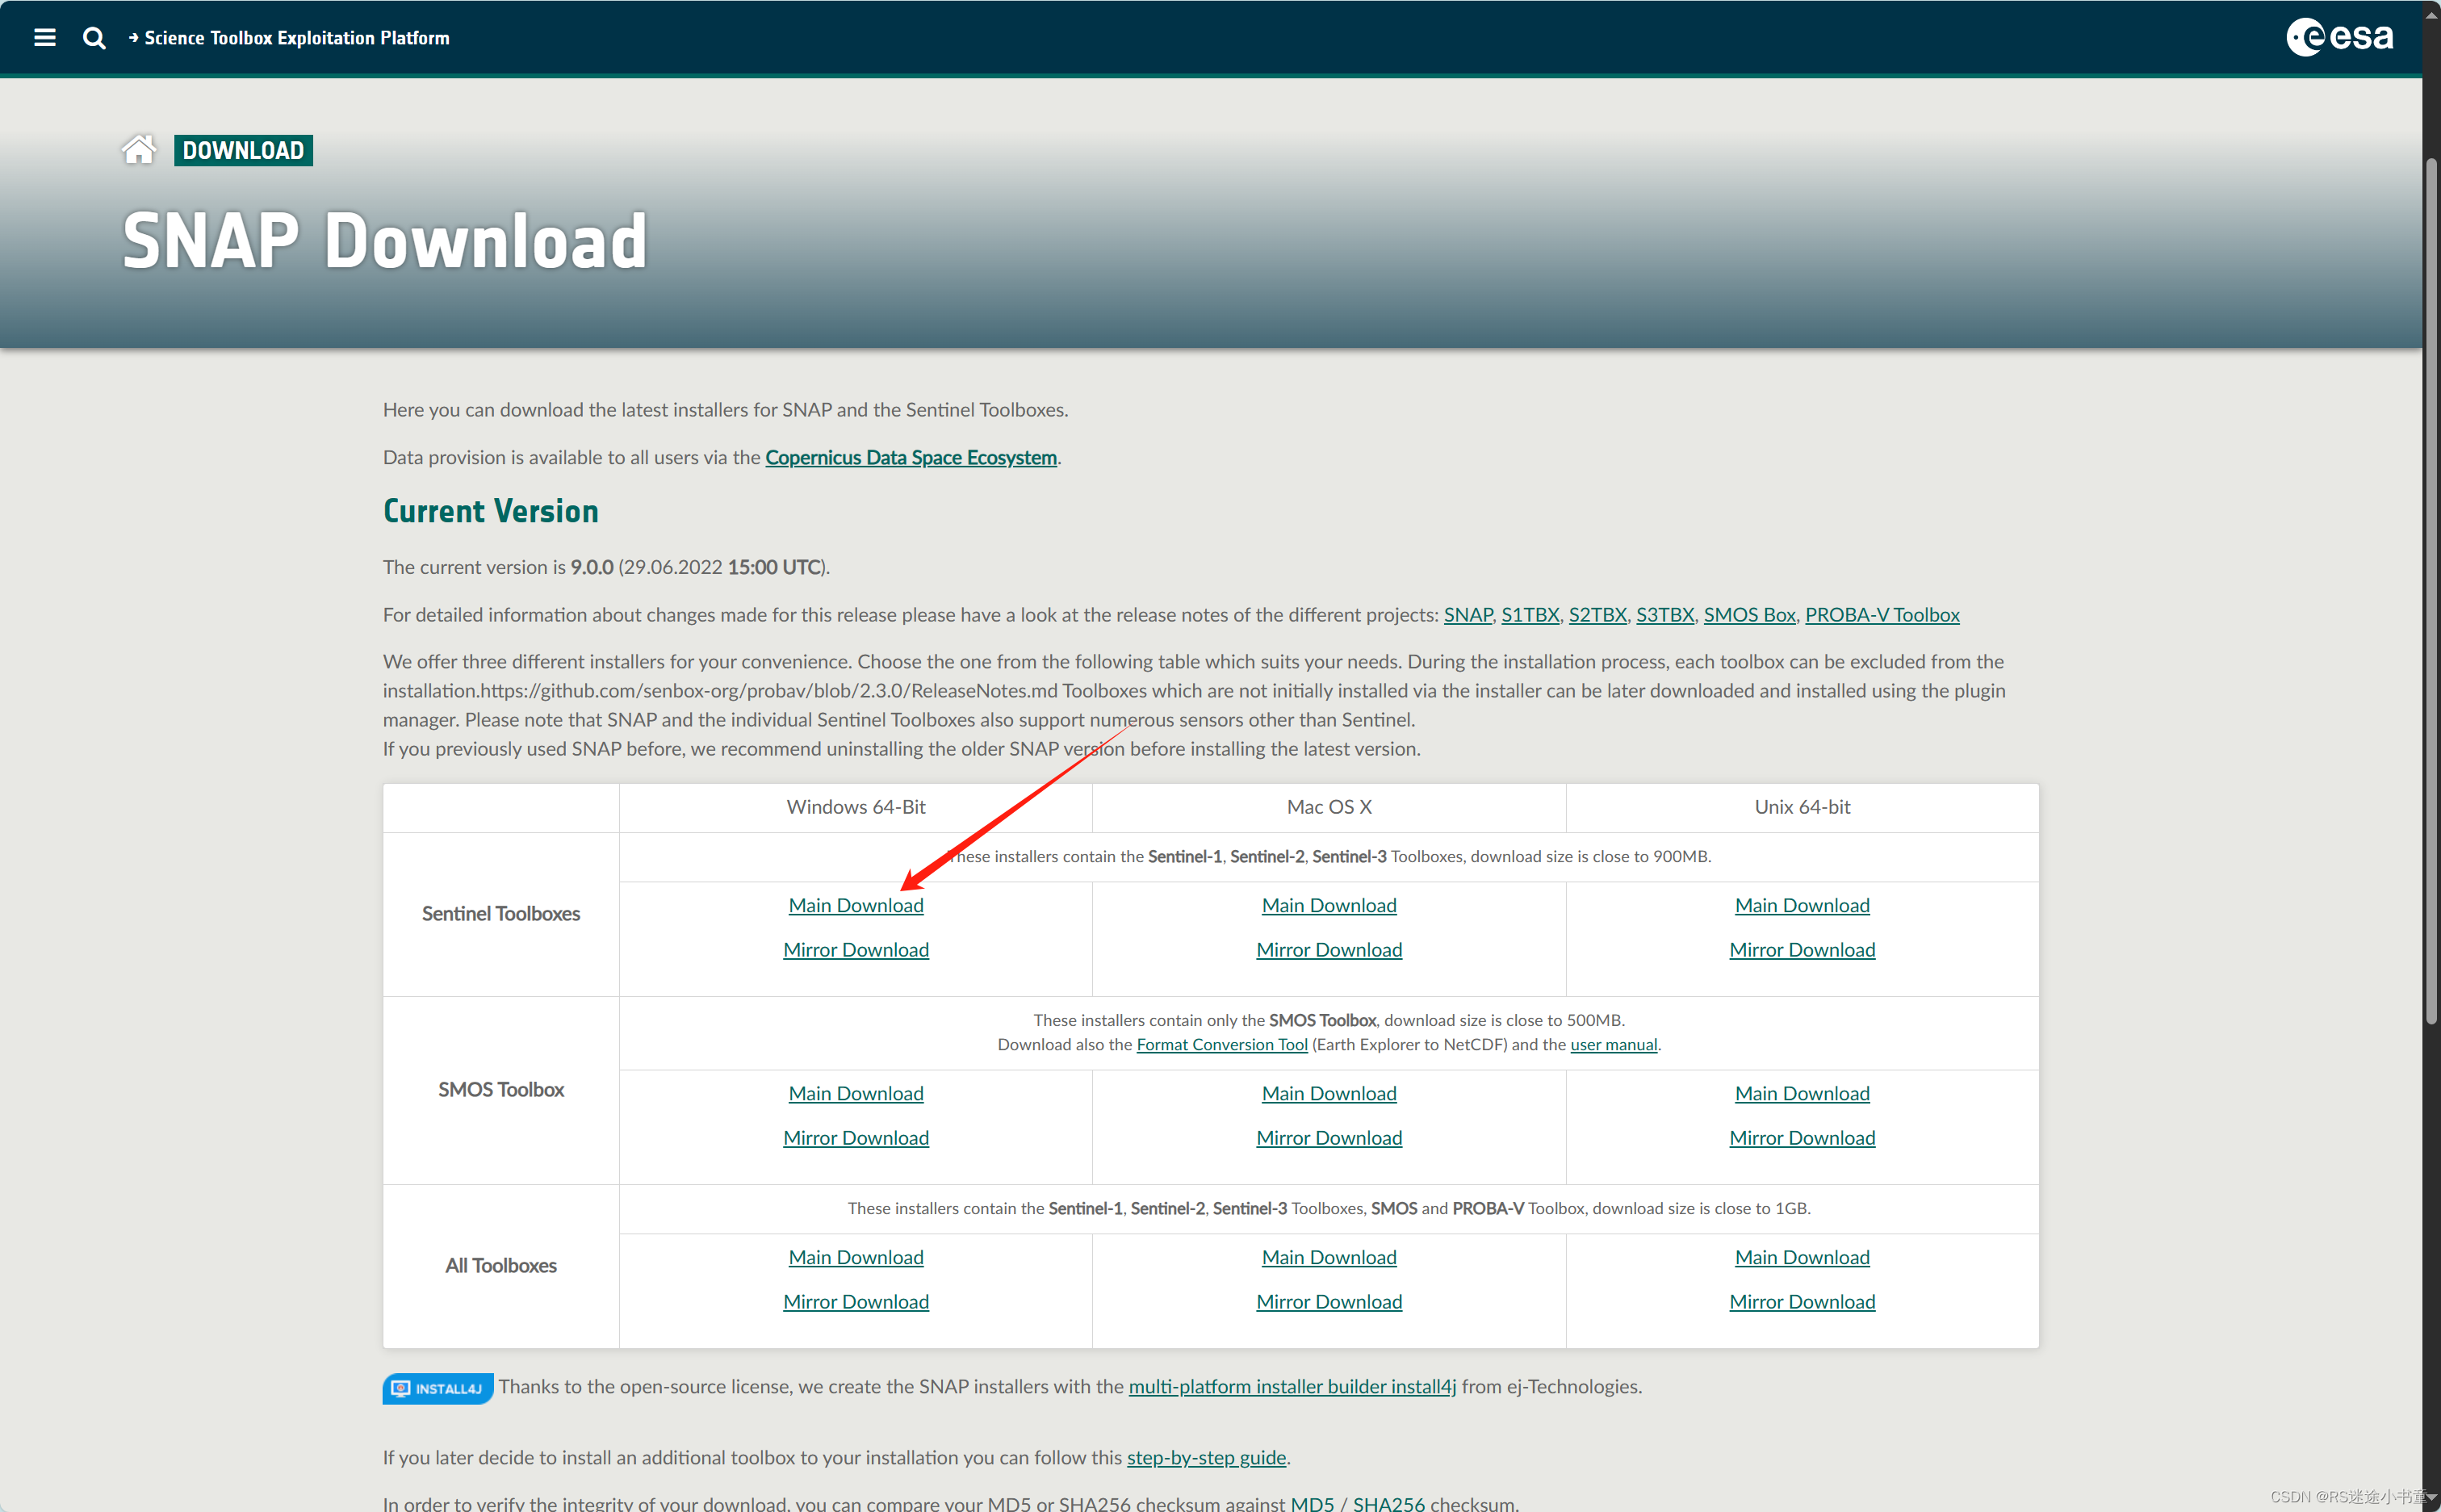Click the DOWNLOAD breadcrumb label
The image size is (2441, 1512).
[x=243, y=150]
